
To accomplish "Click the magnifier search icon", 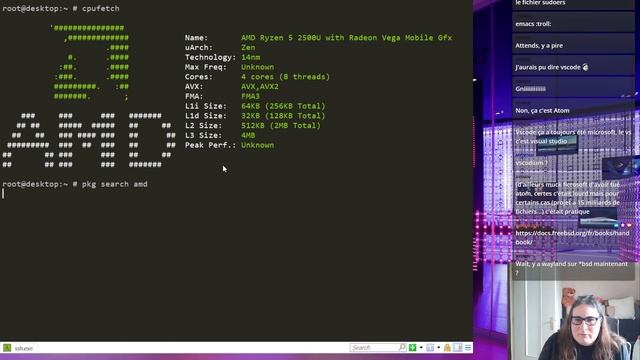I will coord(402,347).
